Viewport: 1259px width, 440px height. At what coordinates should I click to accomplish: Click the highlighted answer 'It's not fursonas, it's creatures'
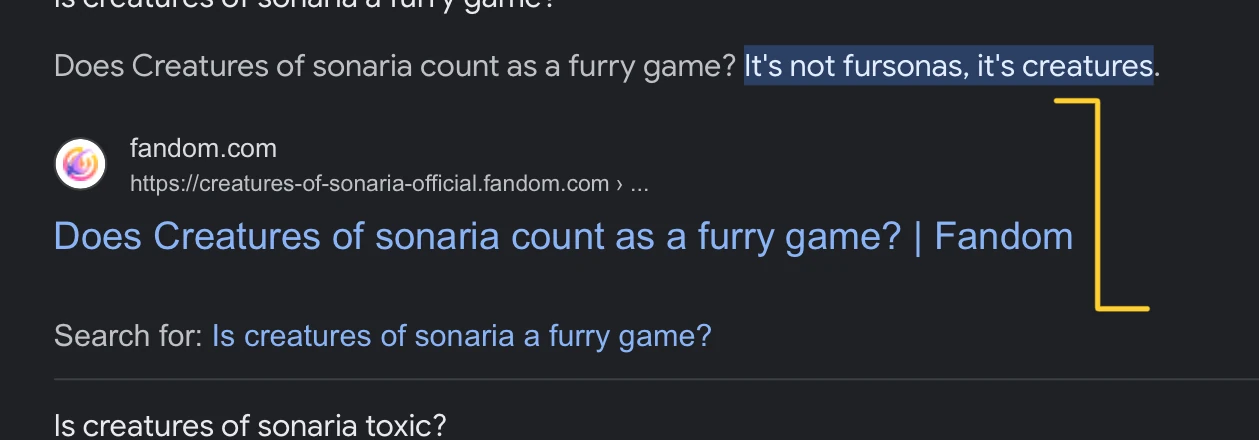[948, 67]
